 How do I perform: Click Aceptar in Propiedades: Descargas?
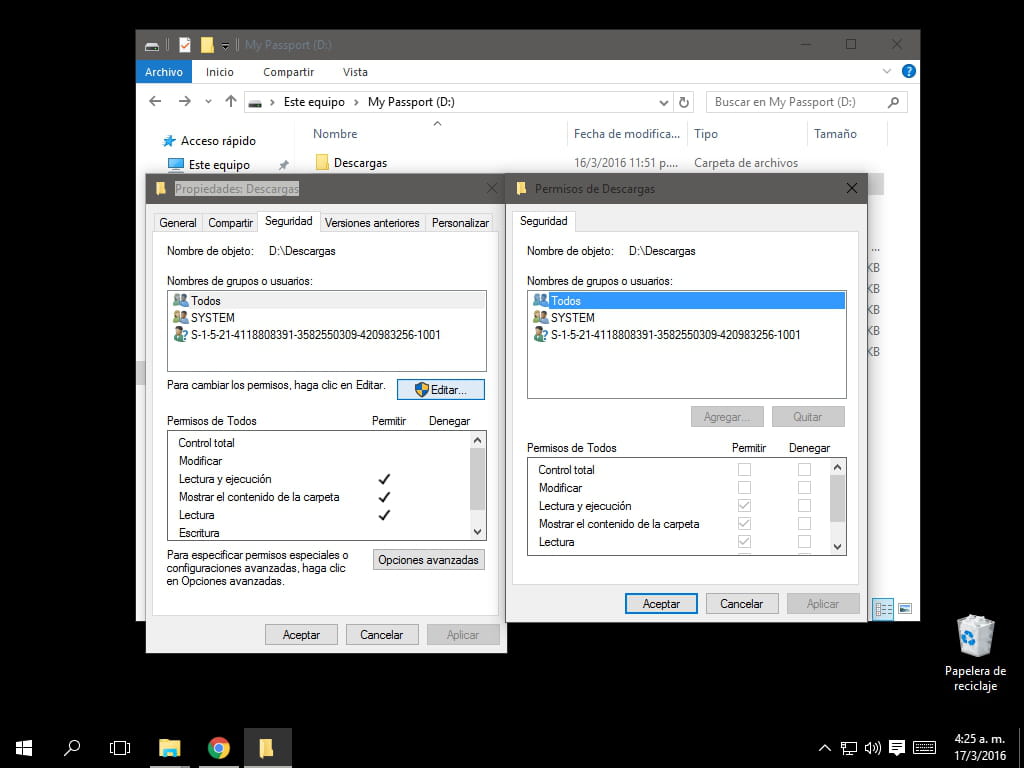(301, 634)
